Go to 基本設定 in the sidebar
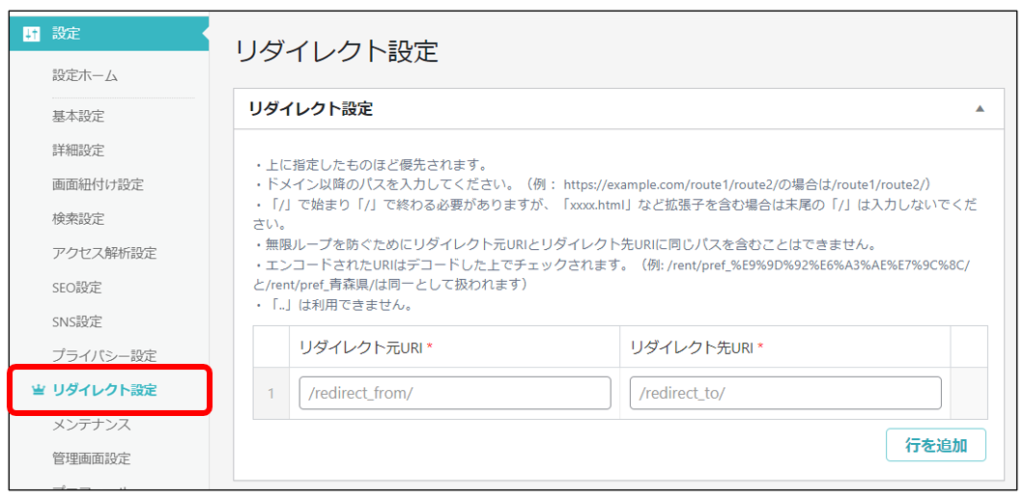Viewport: 1024px width, 499px height. pos(78,116)
